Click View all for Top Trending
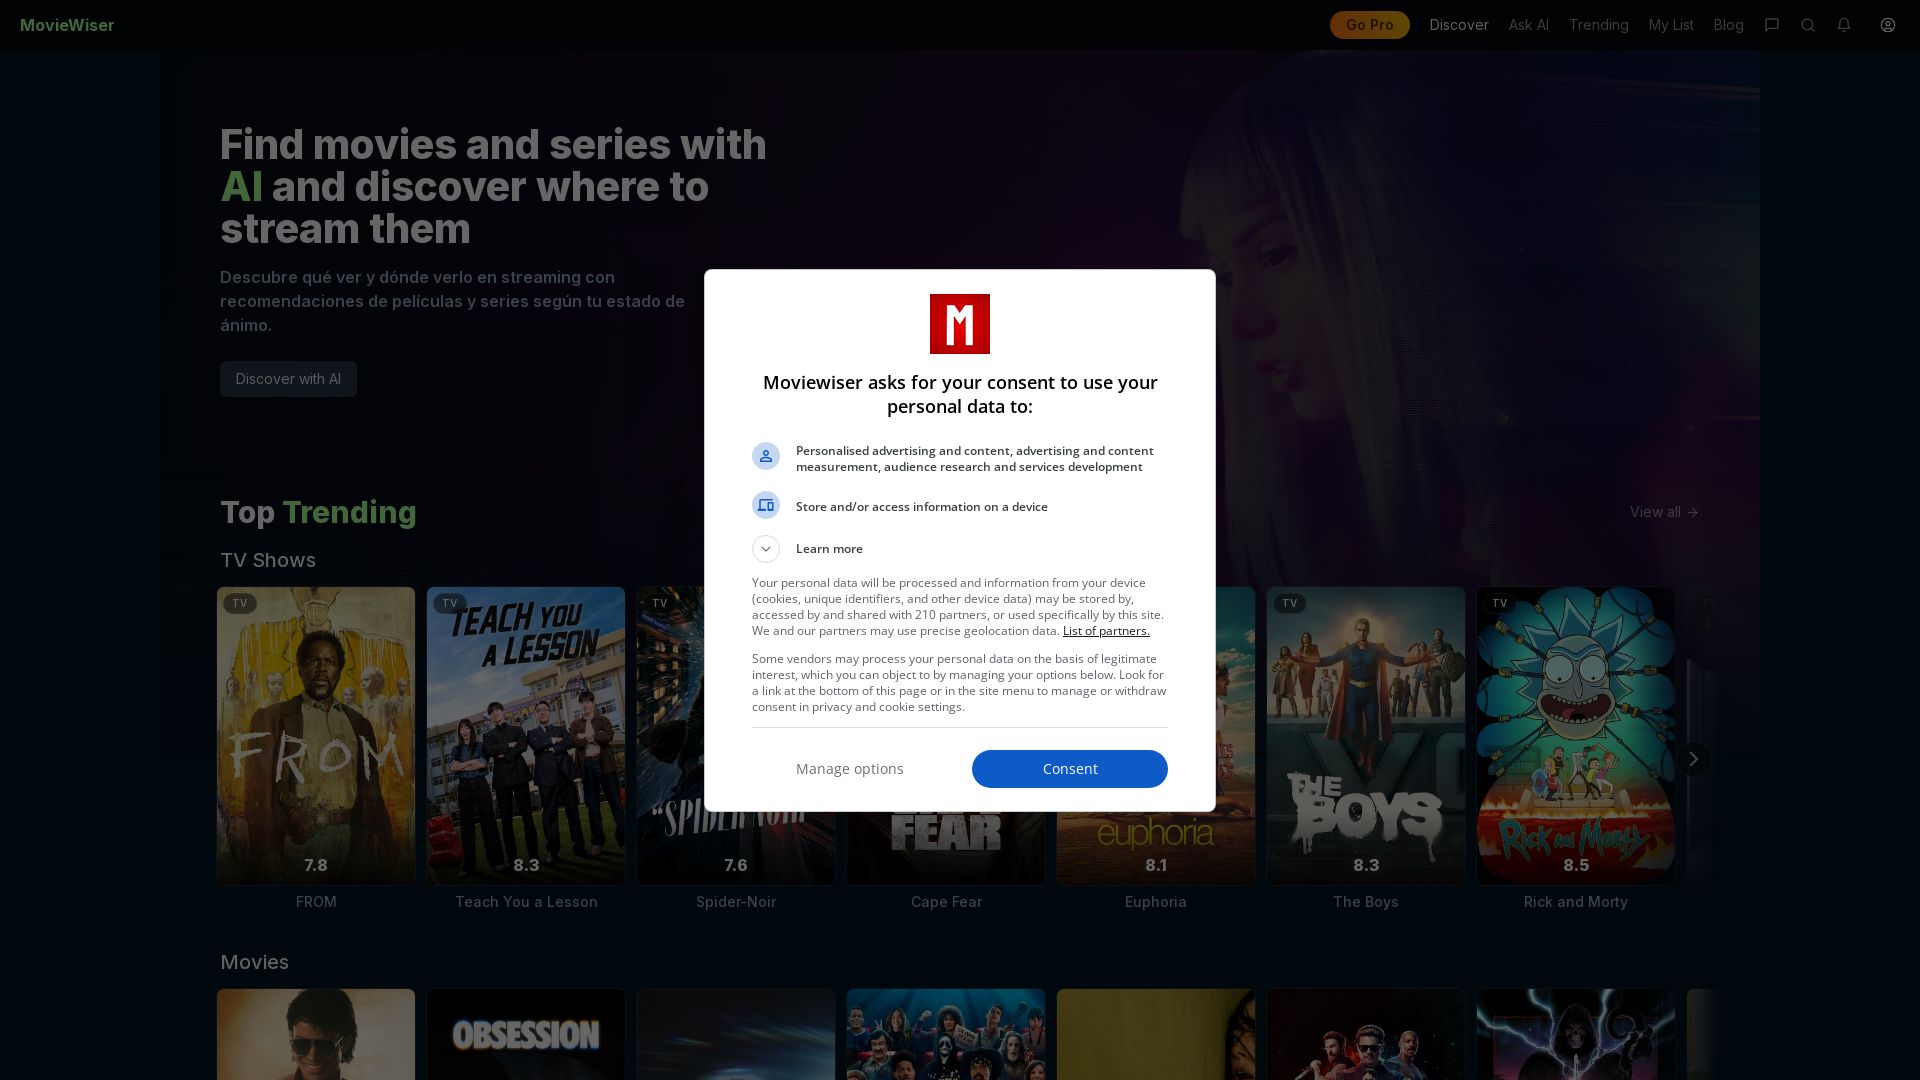The image size is (1920, 1080). click(1664, 512)
